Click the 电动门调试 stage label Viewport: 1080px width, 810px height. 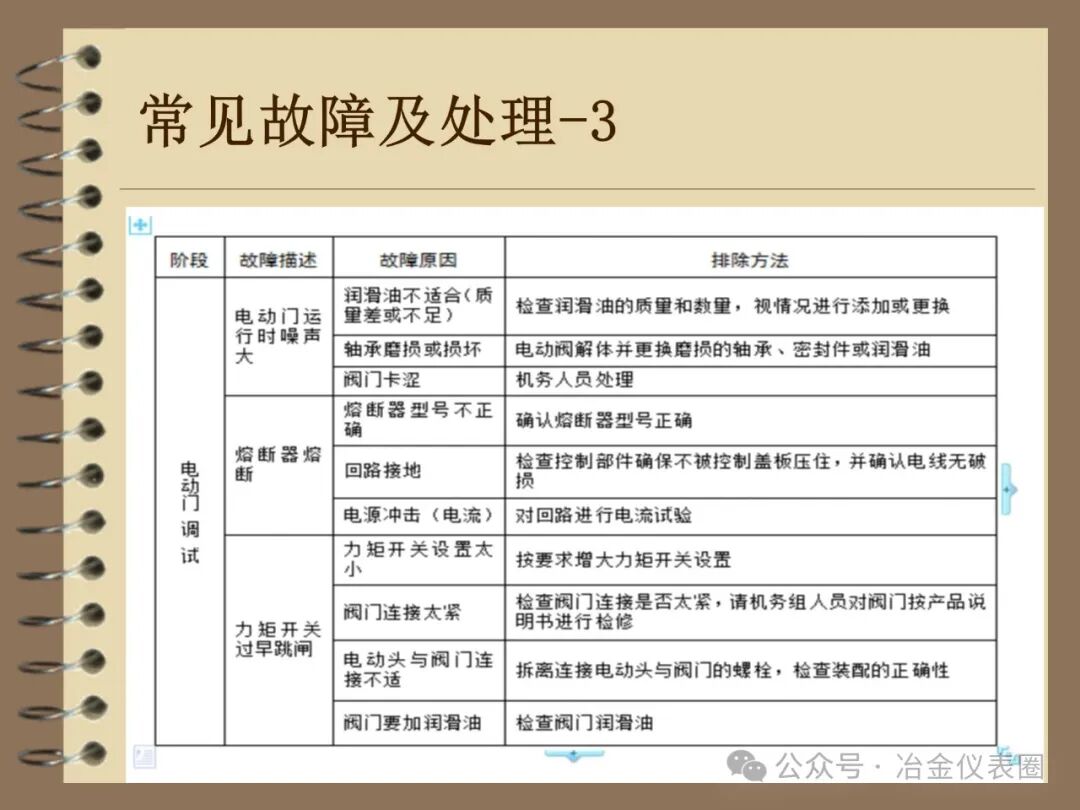190,511
